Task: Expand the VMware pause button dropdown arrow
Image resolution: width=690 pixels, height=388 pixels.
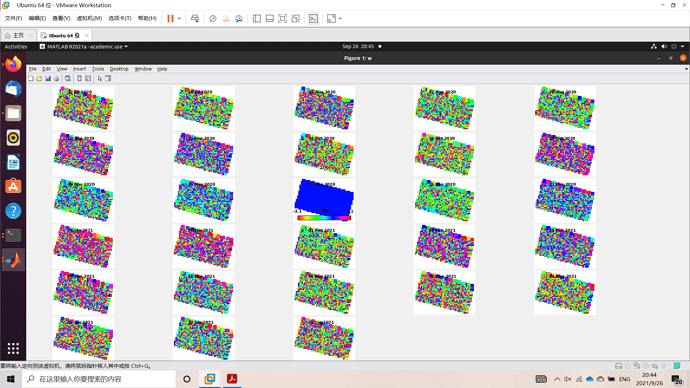Action: (x=179, y=18)
